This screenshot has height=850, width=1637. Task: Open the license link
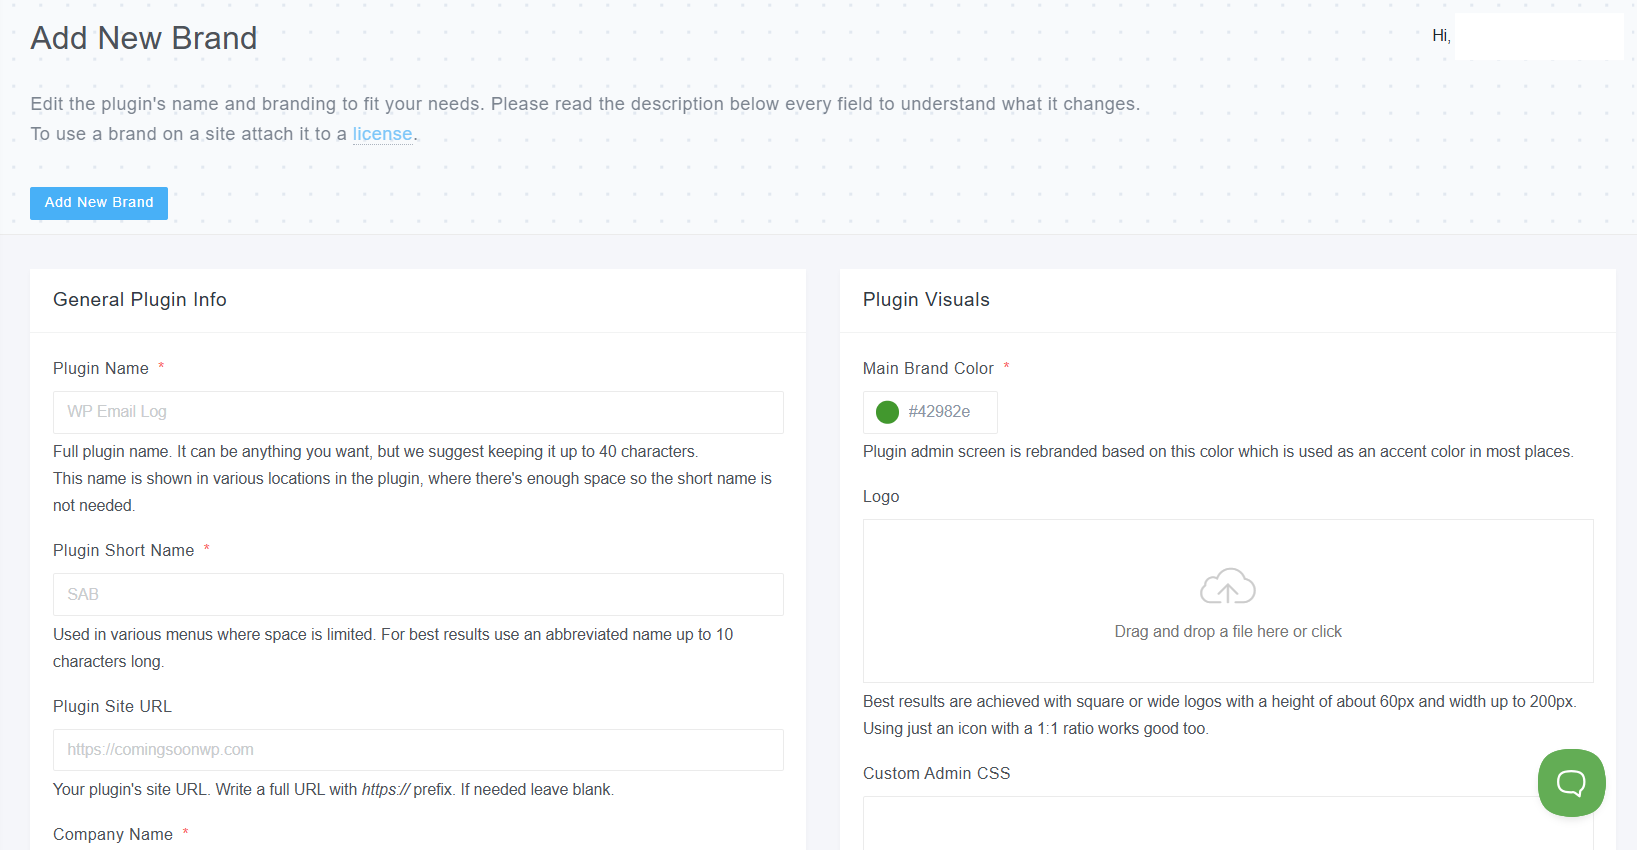[x=382, y=134]
